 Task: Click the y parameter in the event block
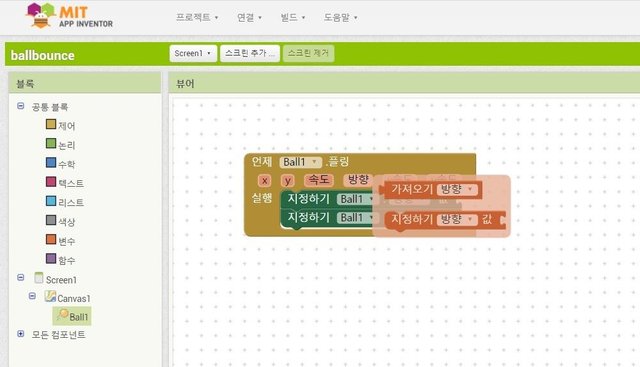coord(288,180)
